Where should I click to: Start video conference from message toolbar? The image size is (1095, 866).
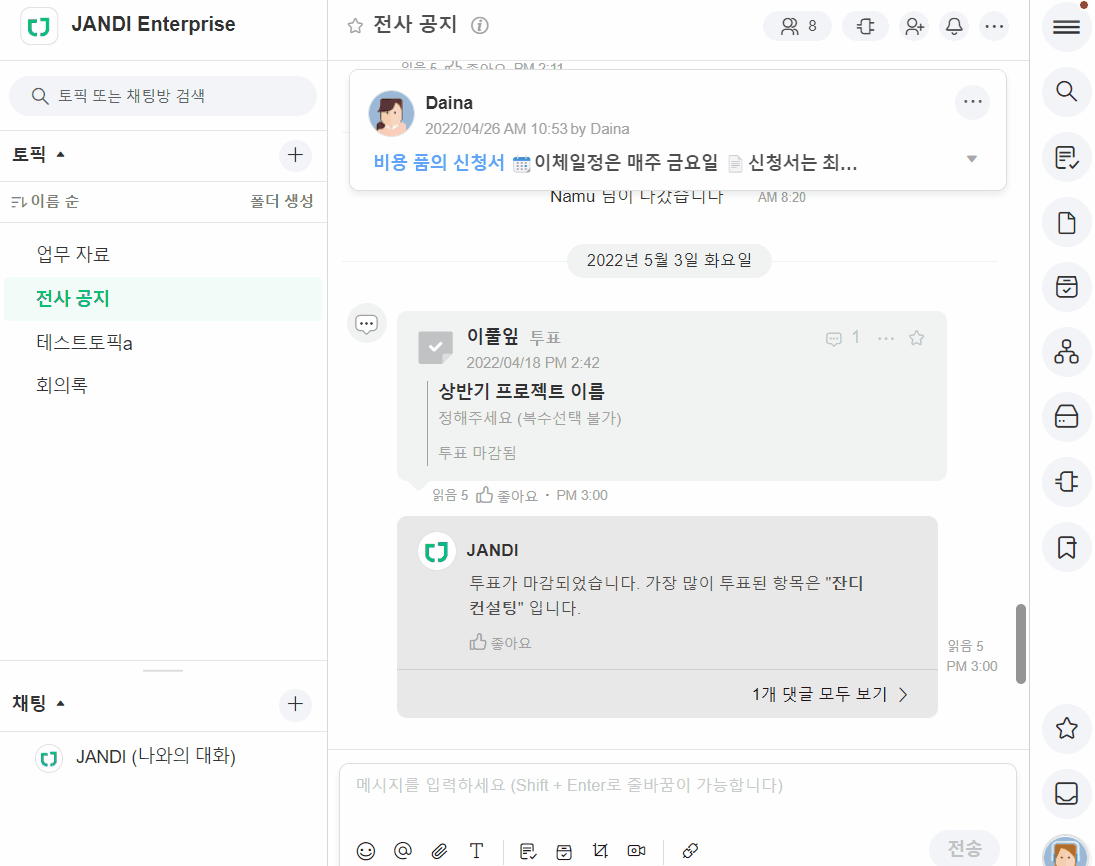636,851
